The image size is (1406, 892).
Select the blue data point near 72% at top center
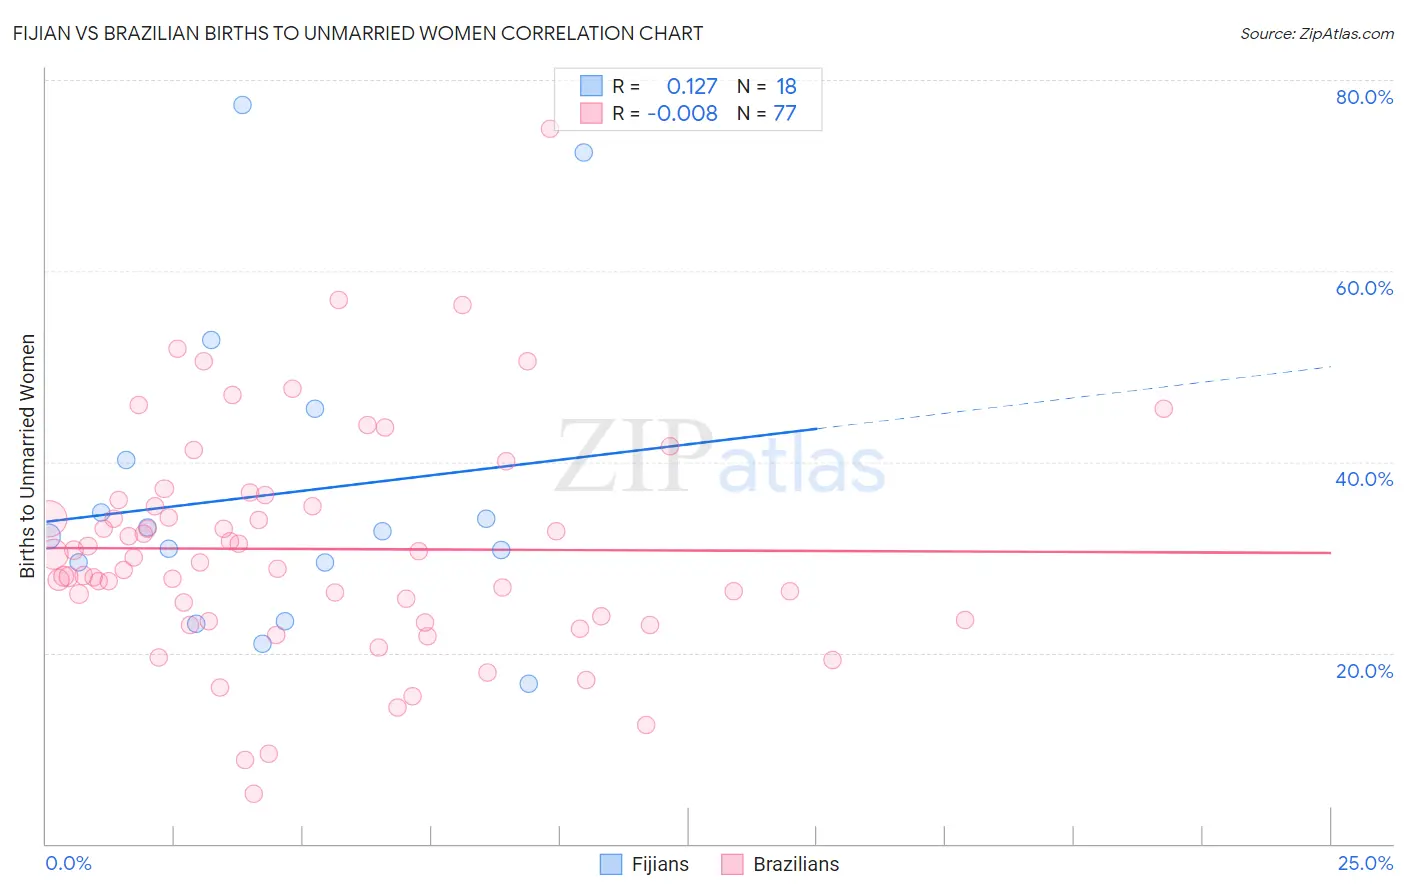(x=583, y=153)
